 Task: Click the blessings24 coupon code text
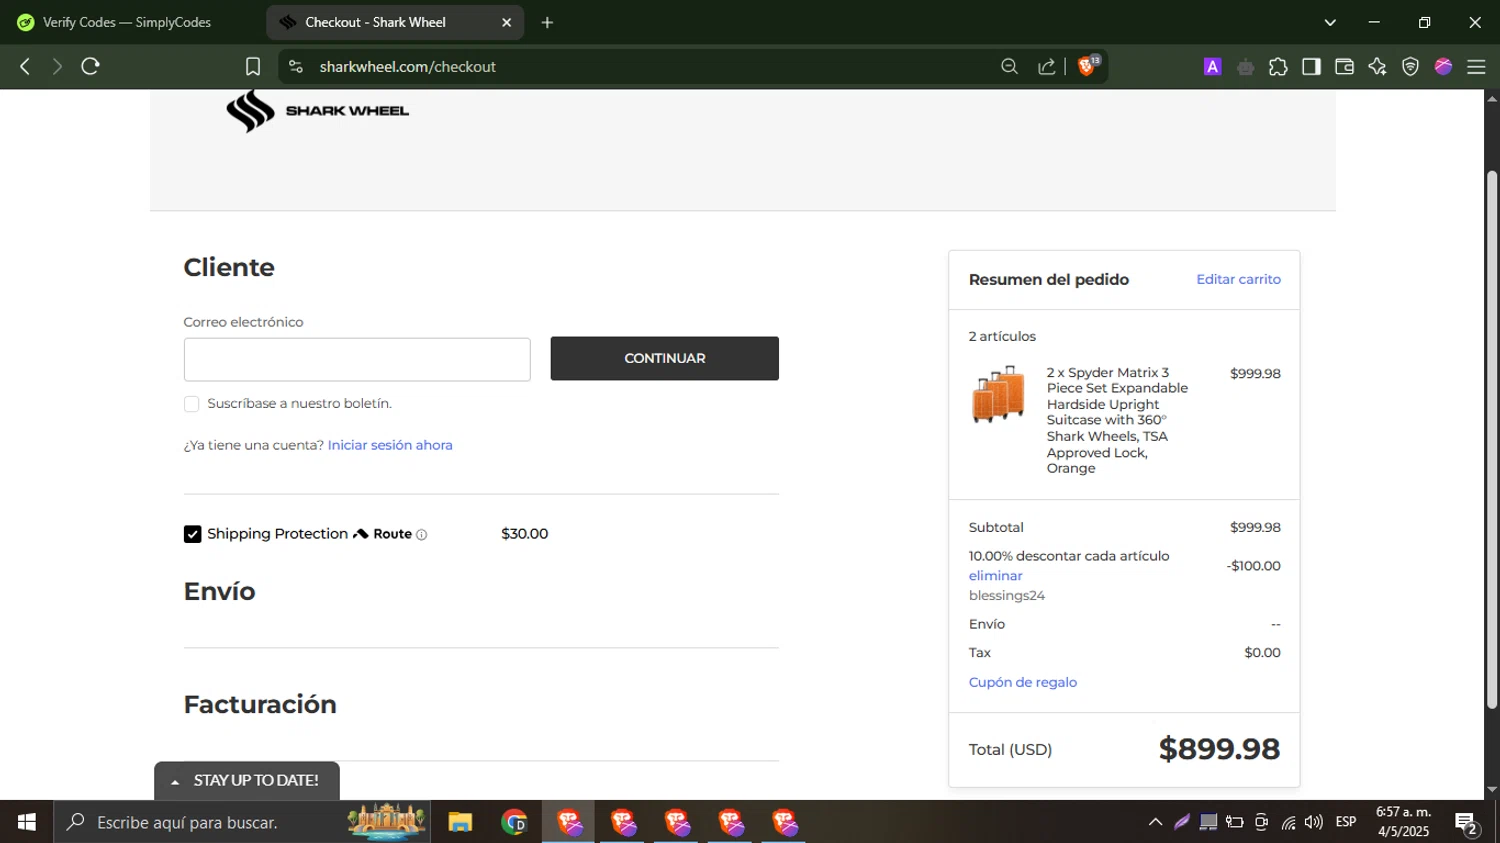[1006, 596]
